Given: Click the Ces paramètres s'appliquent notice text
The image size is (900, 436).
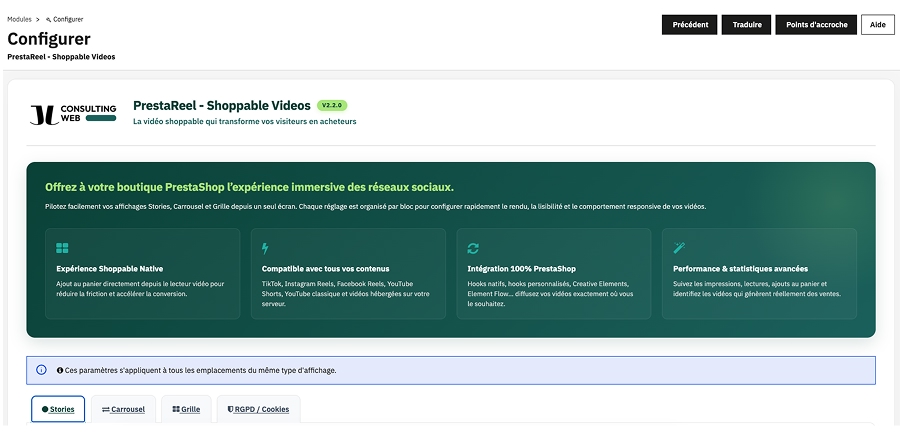Looking at the screenshot, I should click(200, 370).
